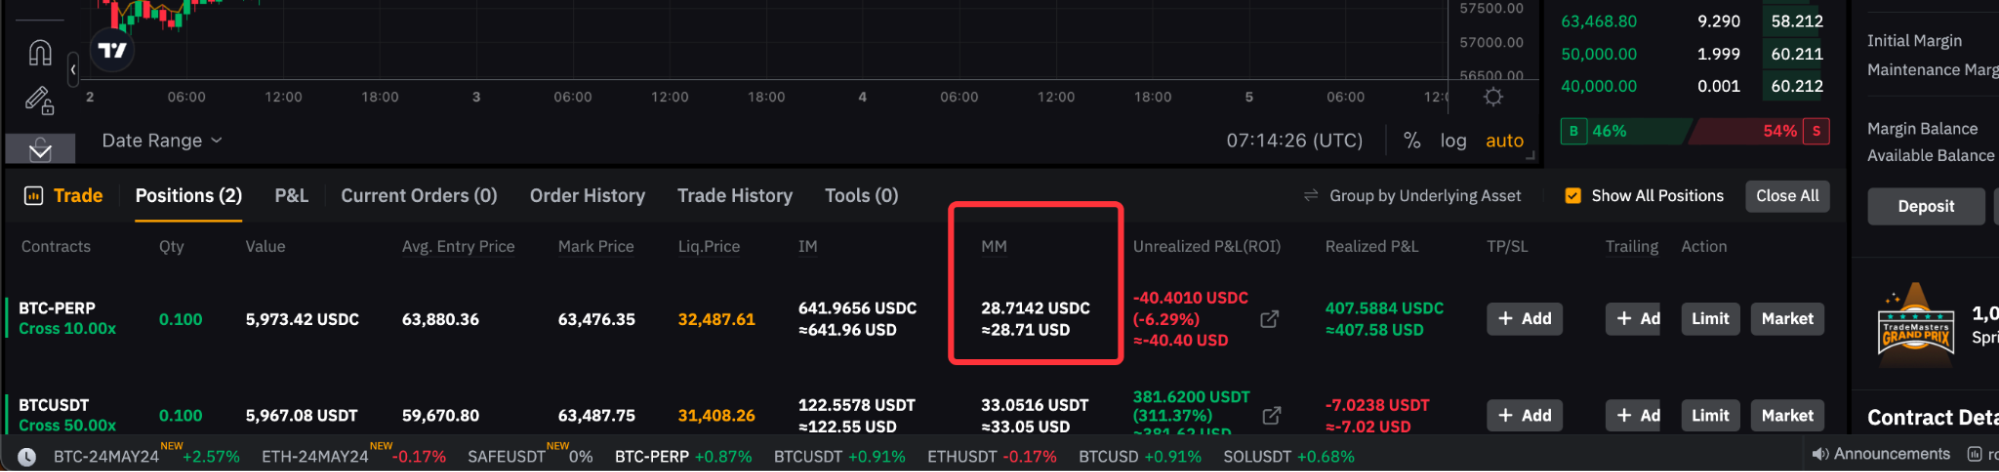Open chart settings gear icon
1999x472 pixels.
pos(1493,97)
